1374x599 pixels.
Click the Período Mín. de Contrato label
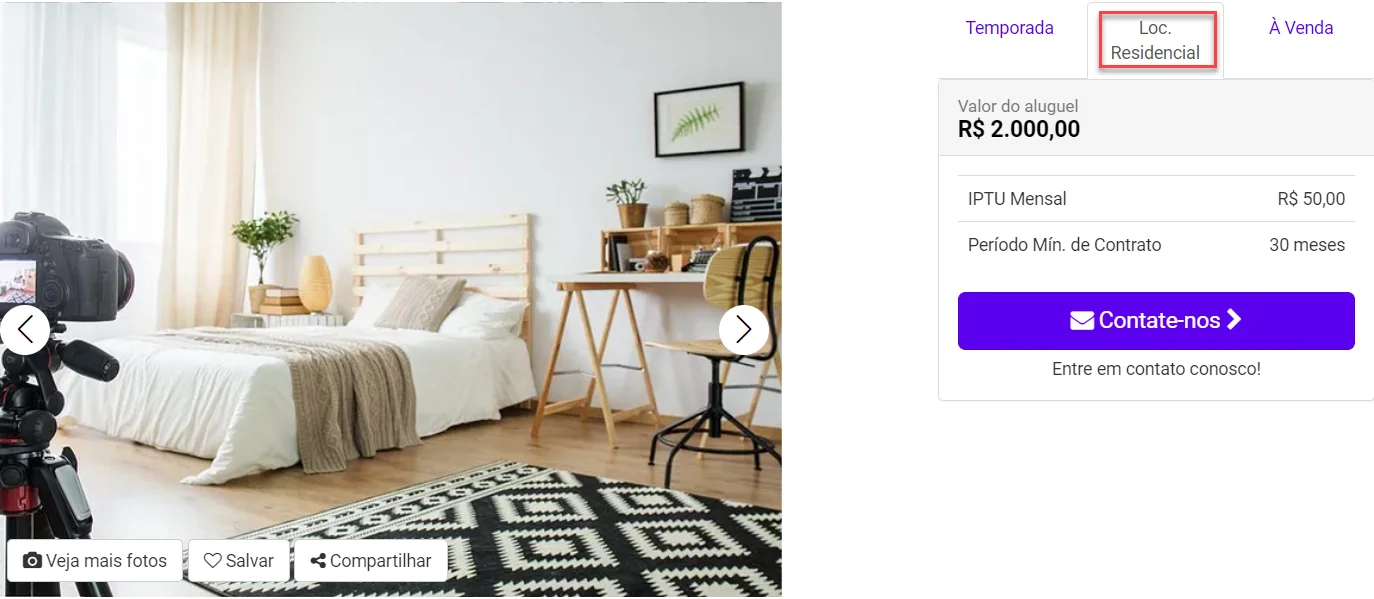1064,245
